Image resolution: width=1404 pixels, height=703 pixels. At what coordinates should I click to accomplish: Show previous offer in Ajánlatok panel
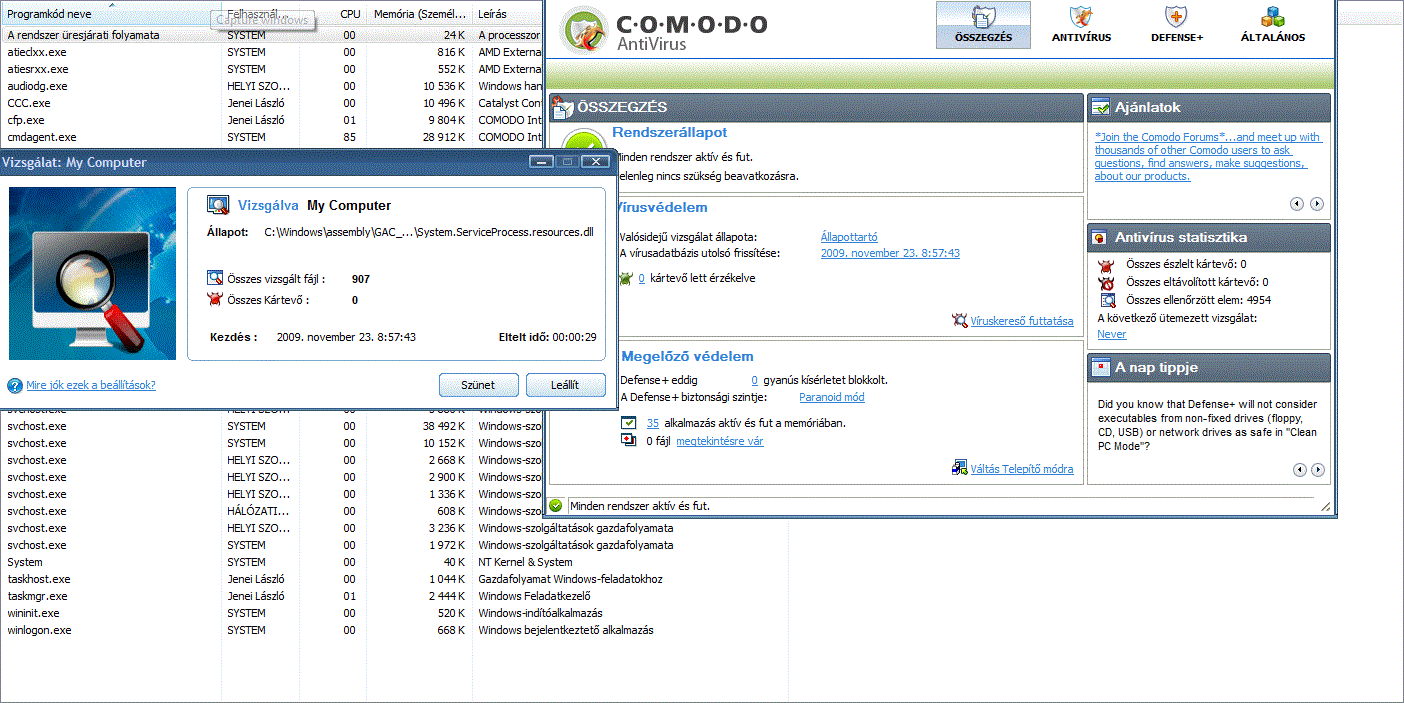pyautogui.click(x=1297, y=204)
